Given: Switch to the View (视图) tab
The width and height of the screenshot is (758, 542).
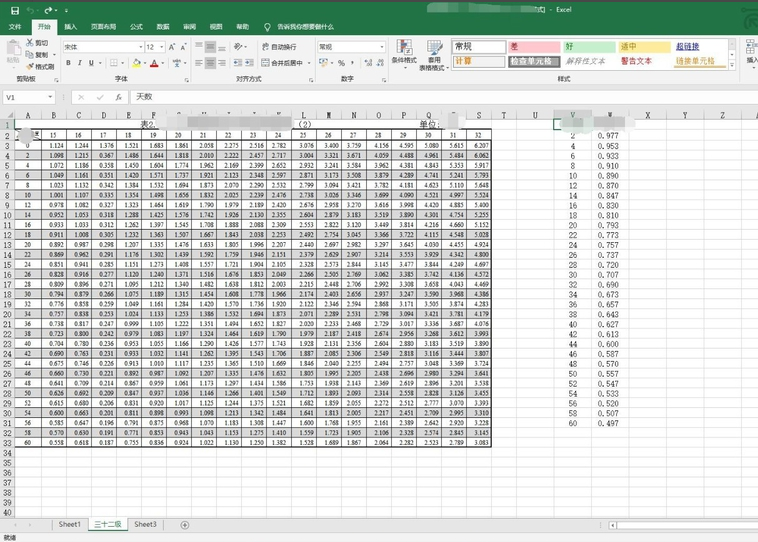Looking at the screenshot, I should (x=216, y=27).
